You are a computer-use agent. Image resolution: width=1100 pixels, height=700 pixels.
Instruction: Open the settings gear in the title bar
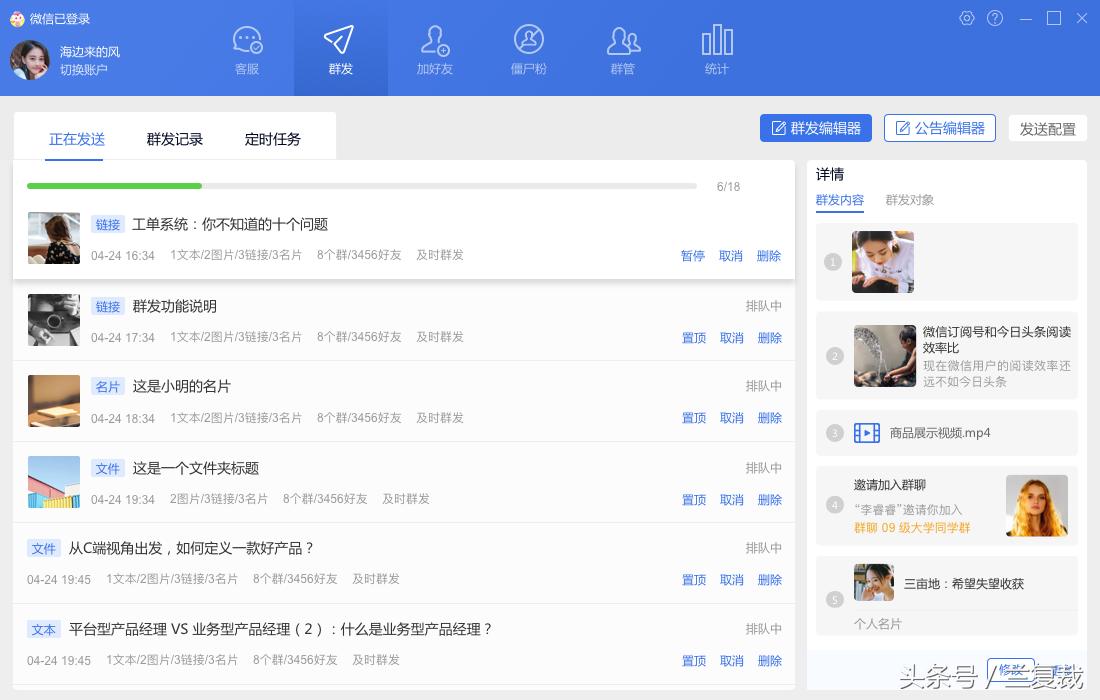pos(966,18)
